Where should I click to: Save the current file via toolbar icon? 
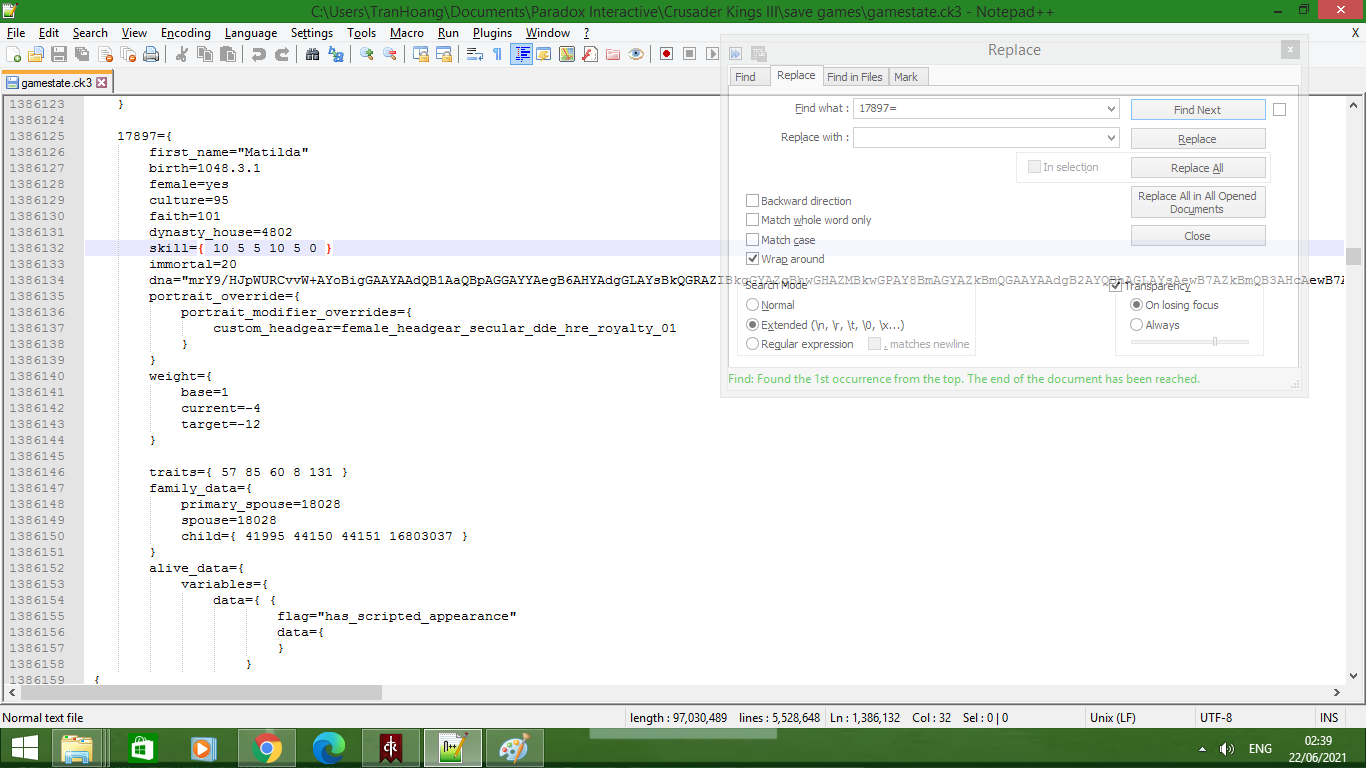click(59, 54)
